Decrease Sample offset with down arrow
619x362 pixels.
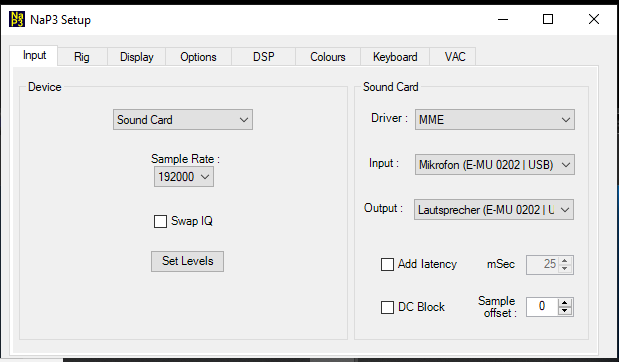point(565,311)
